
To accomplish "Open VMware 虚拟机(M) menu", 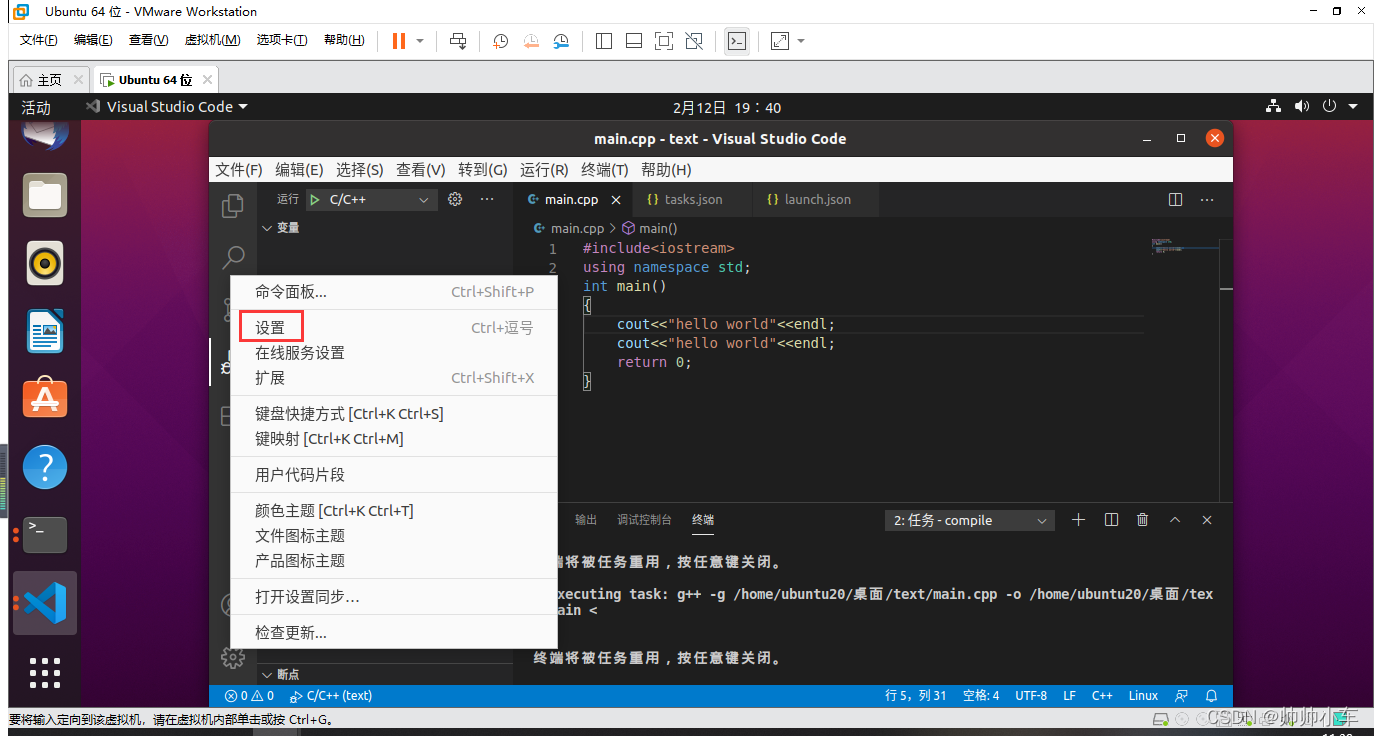I will point(212,40).
